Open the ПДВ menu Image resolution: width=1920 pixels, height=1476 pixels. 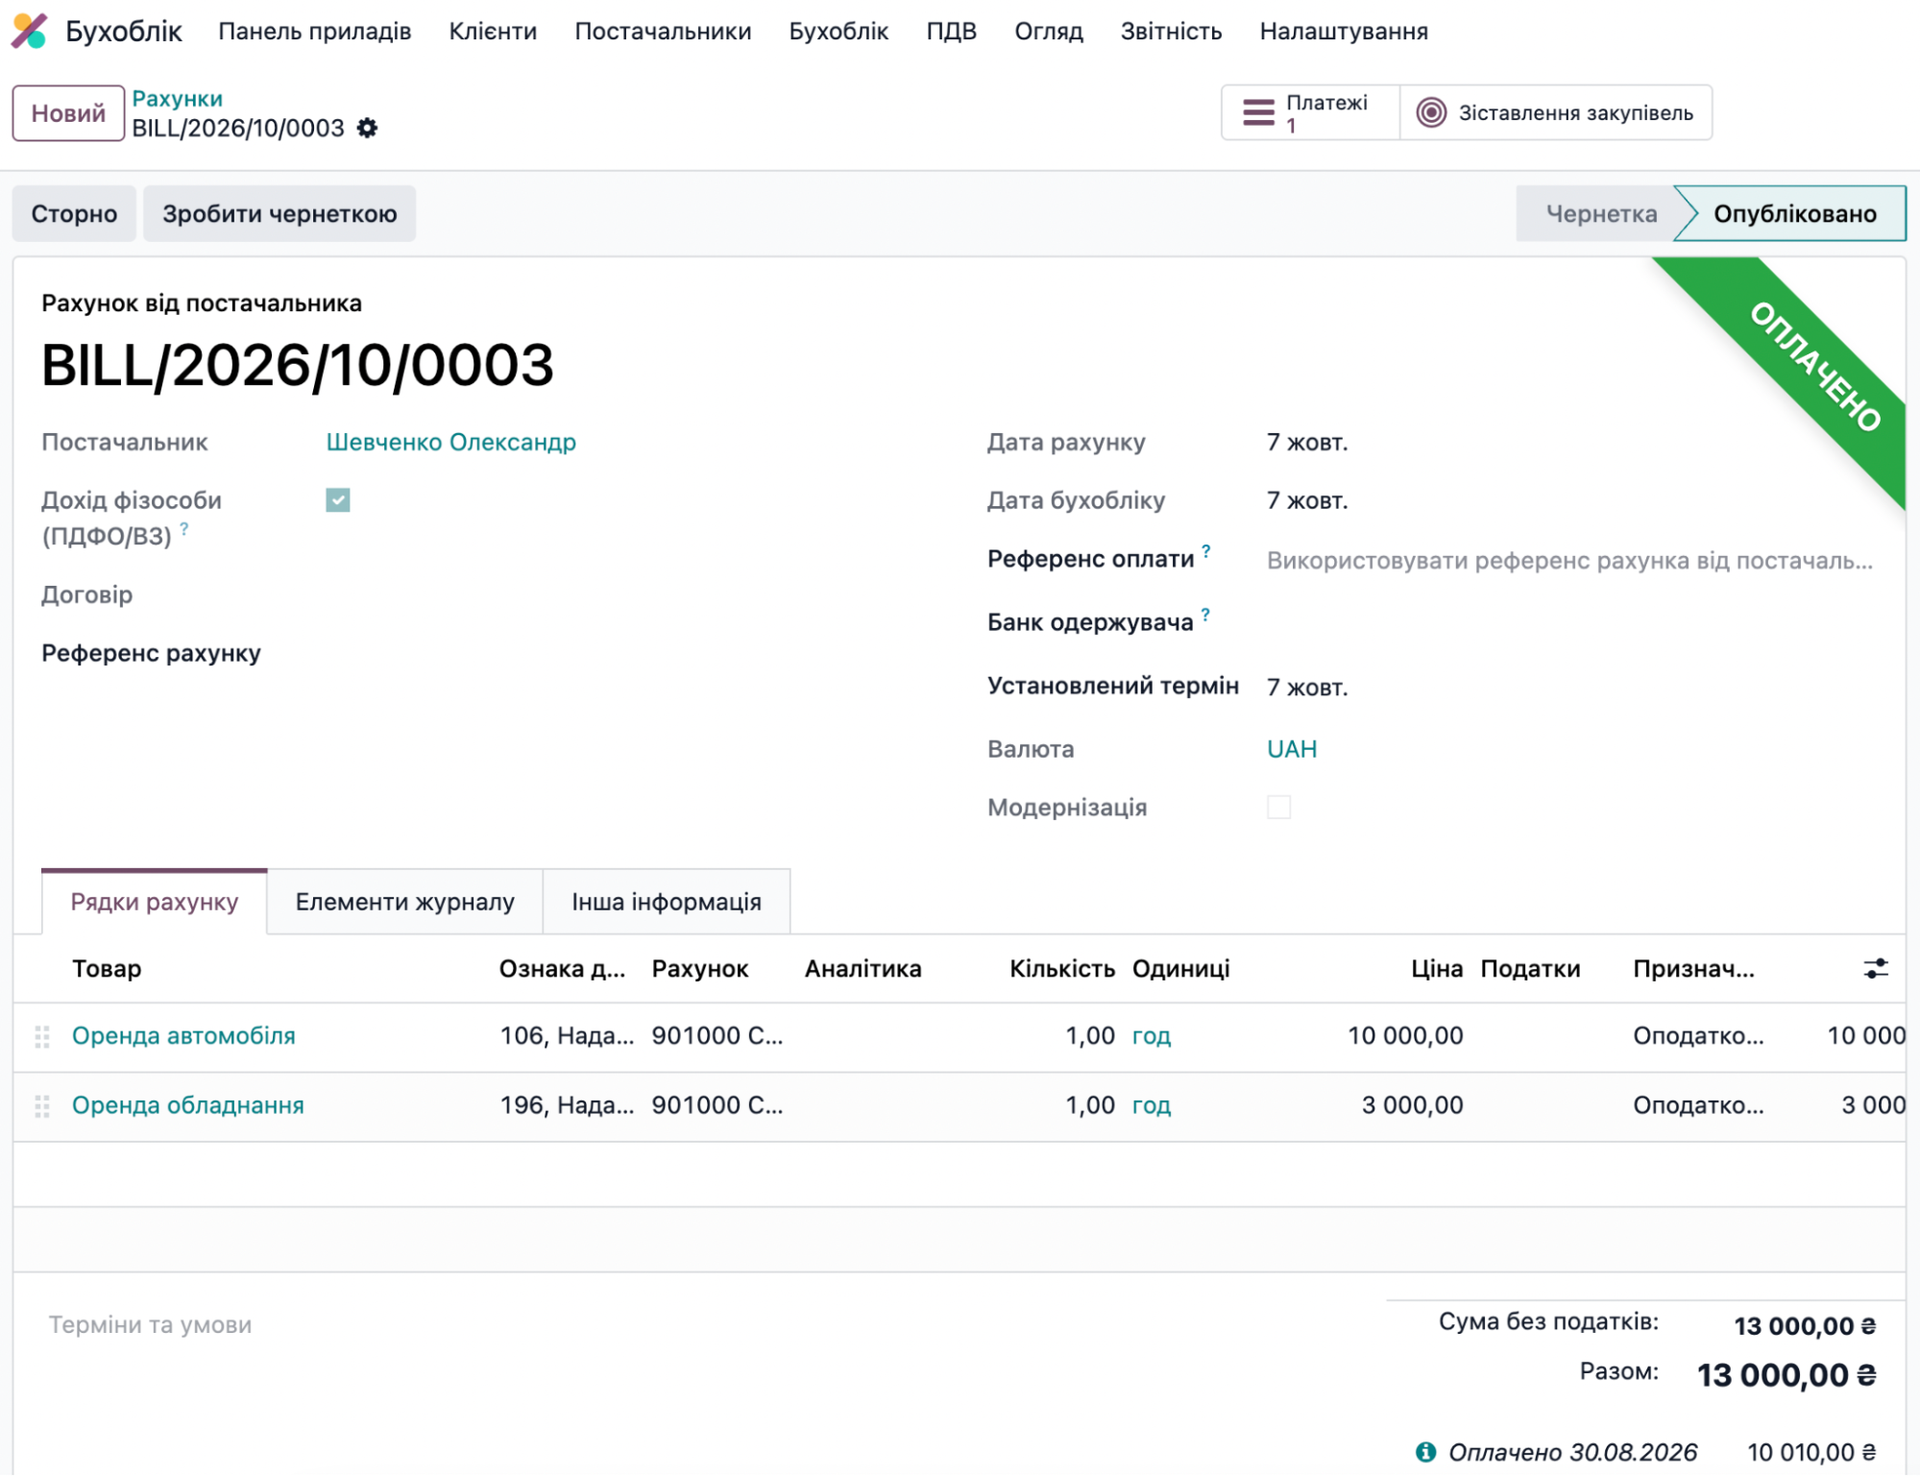[951, 31]
